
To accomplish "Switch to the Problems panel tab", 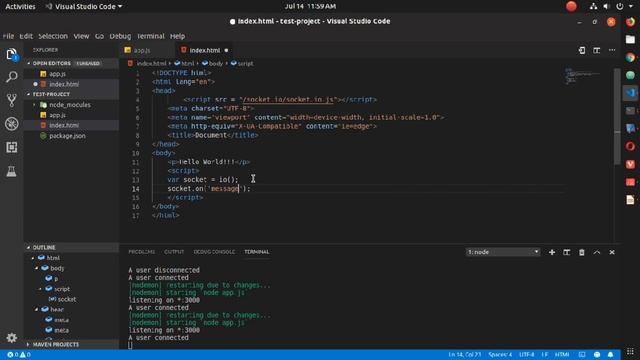I will (142, 252).
